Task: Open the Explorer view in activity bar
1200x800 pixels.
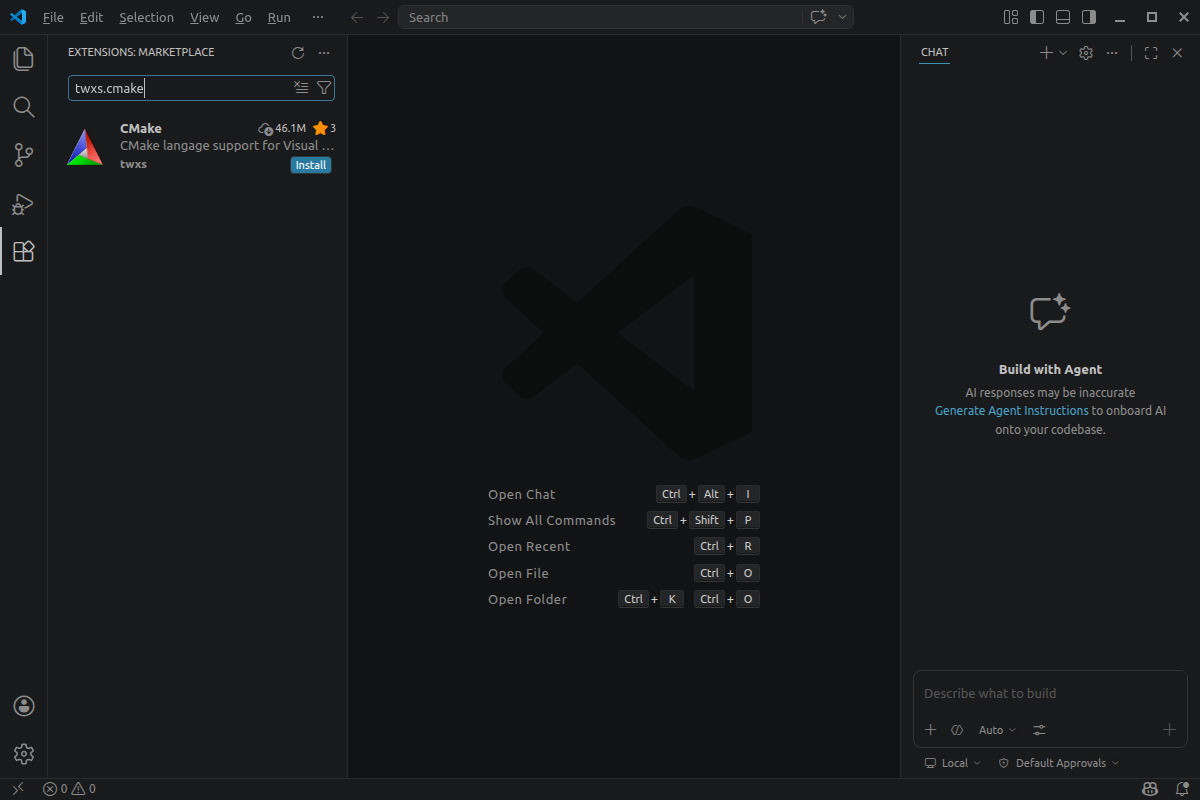Action: click(x=23, y=59)
